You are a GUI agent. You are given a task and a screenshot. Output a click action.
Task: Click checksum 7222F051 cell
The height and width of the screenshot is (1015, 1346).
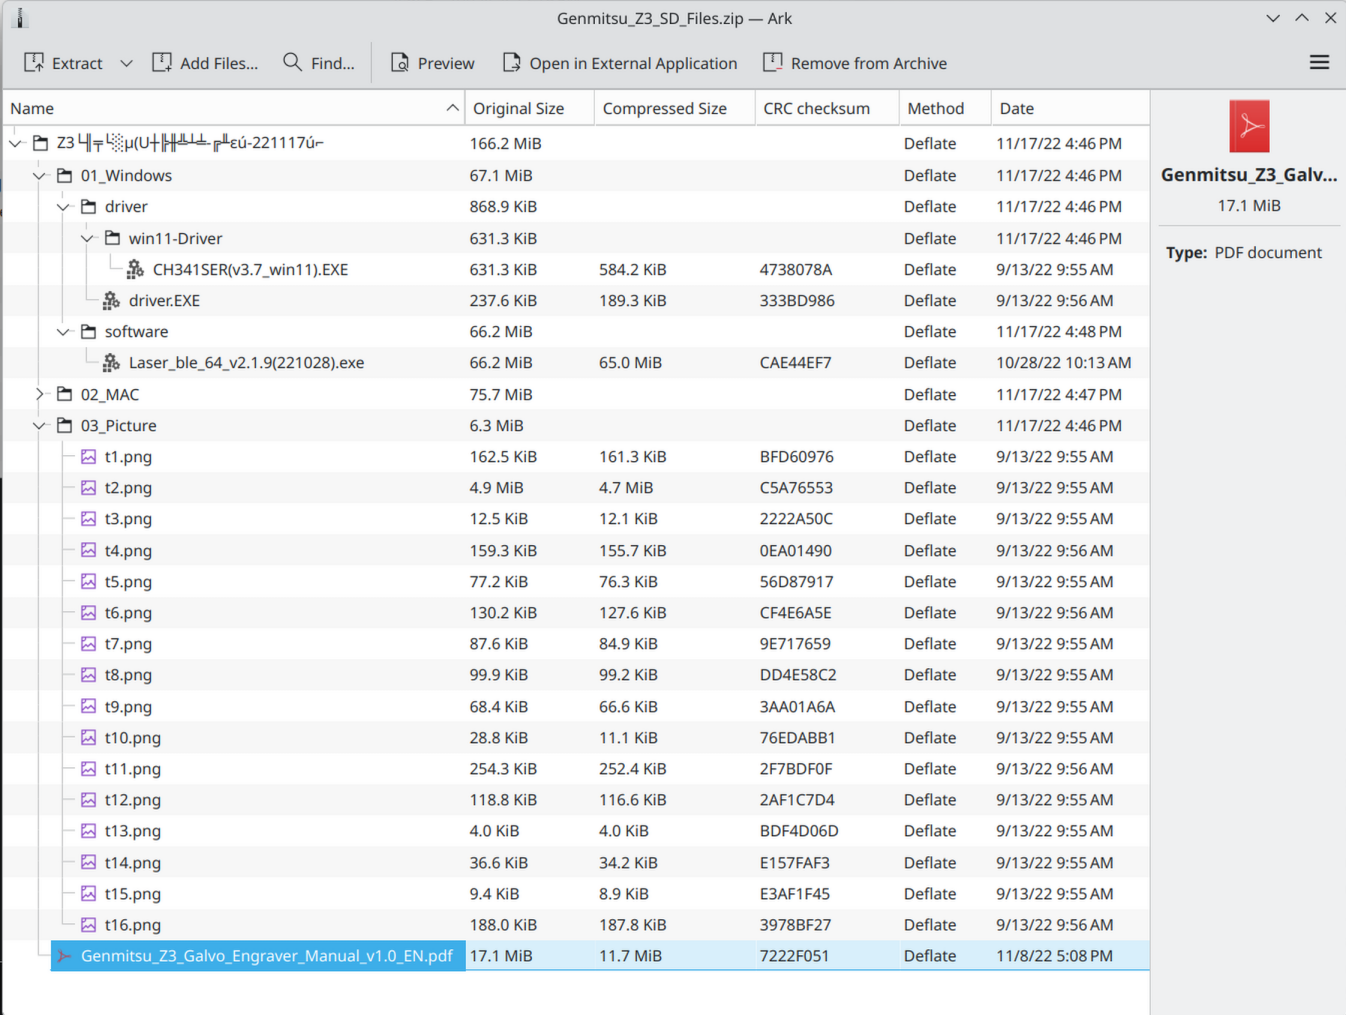pos(794,956)
